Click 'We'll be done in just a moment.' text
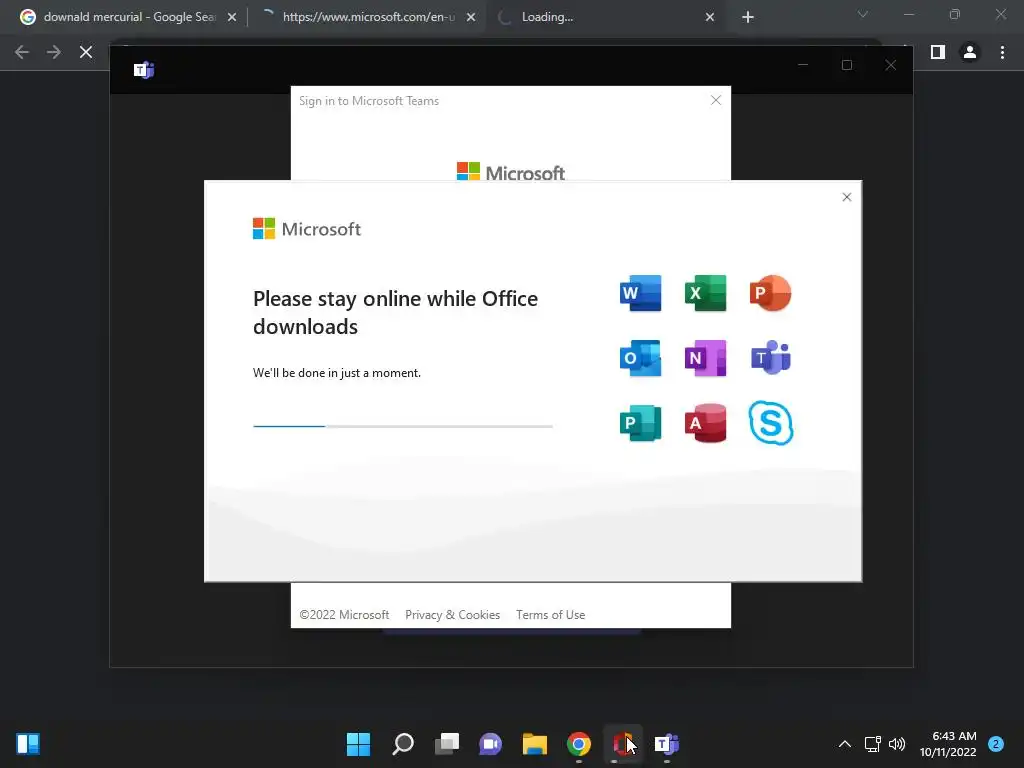The width and height of the screenshot is (1024, 768). [x=337, y=373]
